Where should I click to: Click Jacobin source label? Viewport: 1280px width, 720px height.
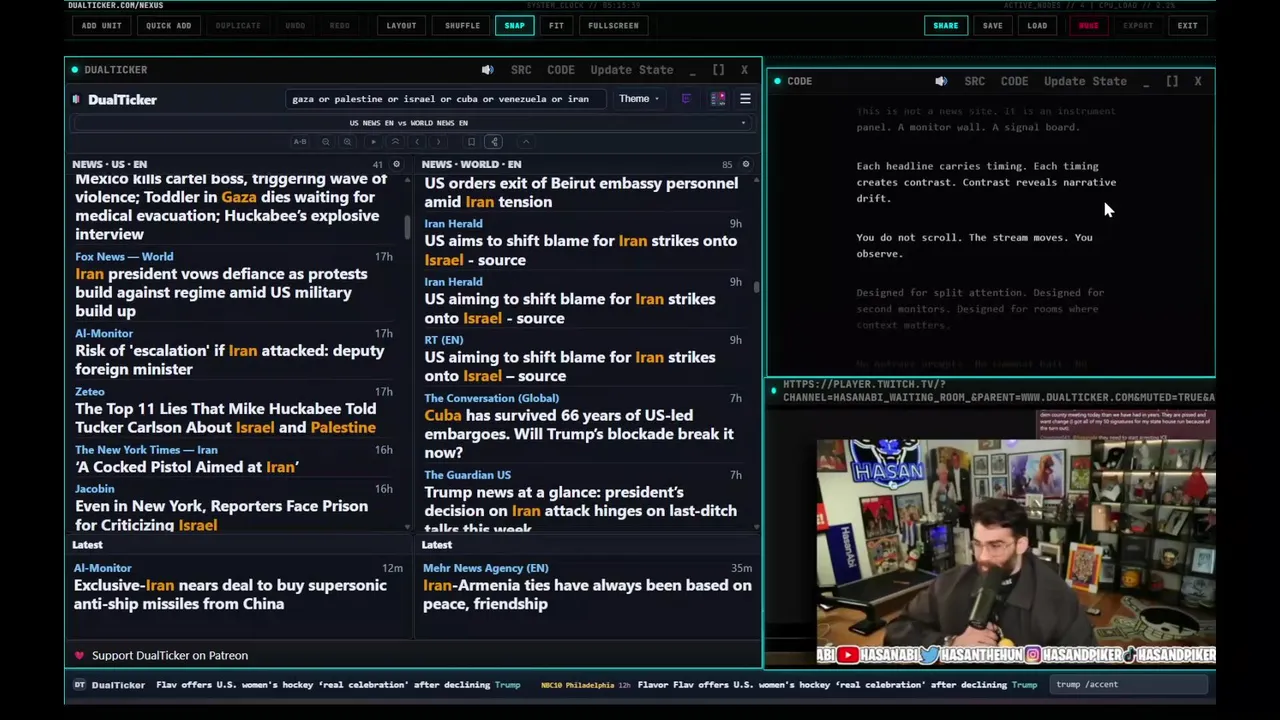click(x=95, y=489)
